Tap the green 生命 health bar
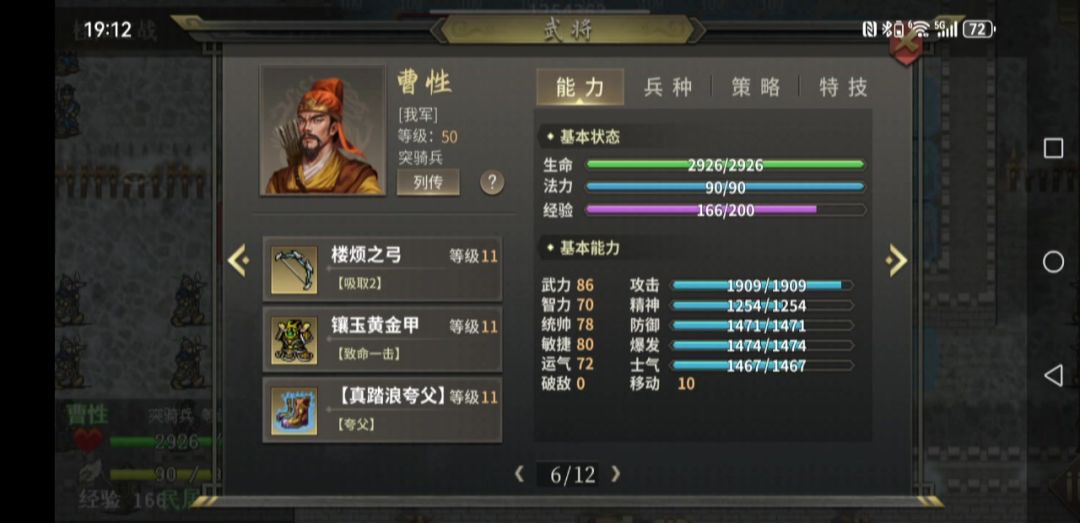The width and height of the screenshot is (1080, 523). pos(725,165)
